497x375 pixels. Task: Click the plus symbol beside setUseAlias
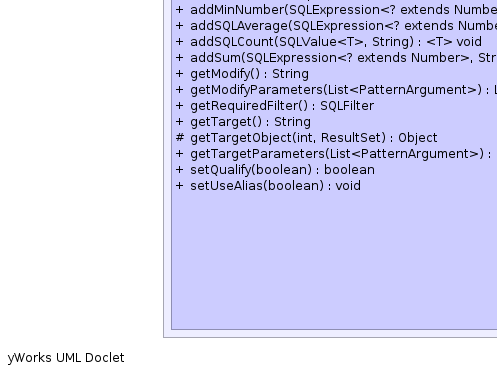tap(180, 186)
